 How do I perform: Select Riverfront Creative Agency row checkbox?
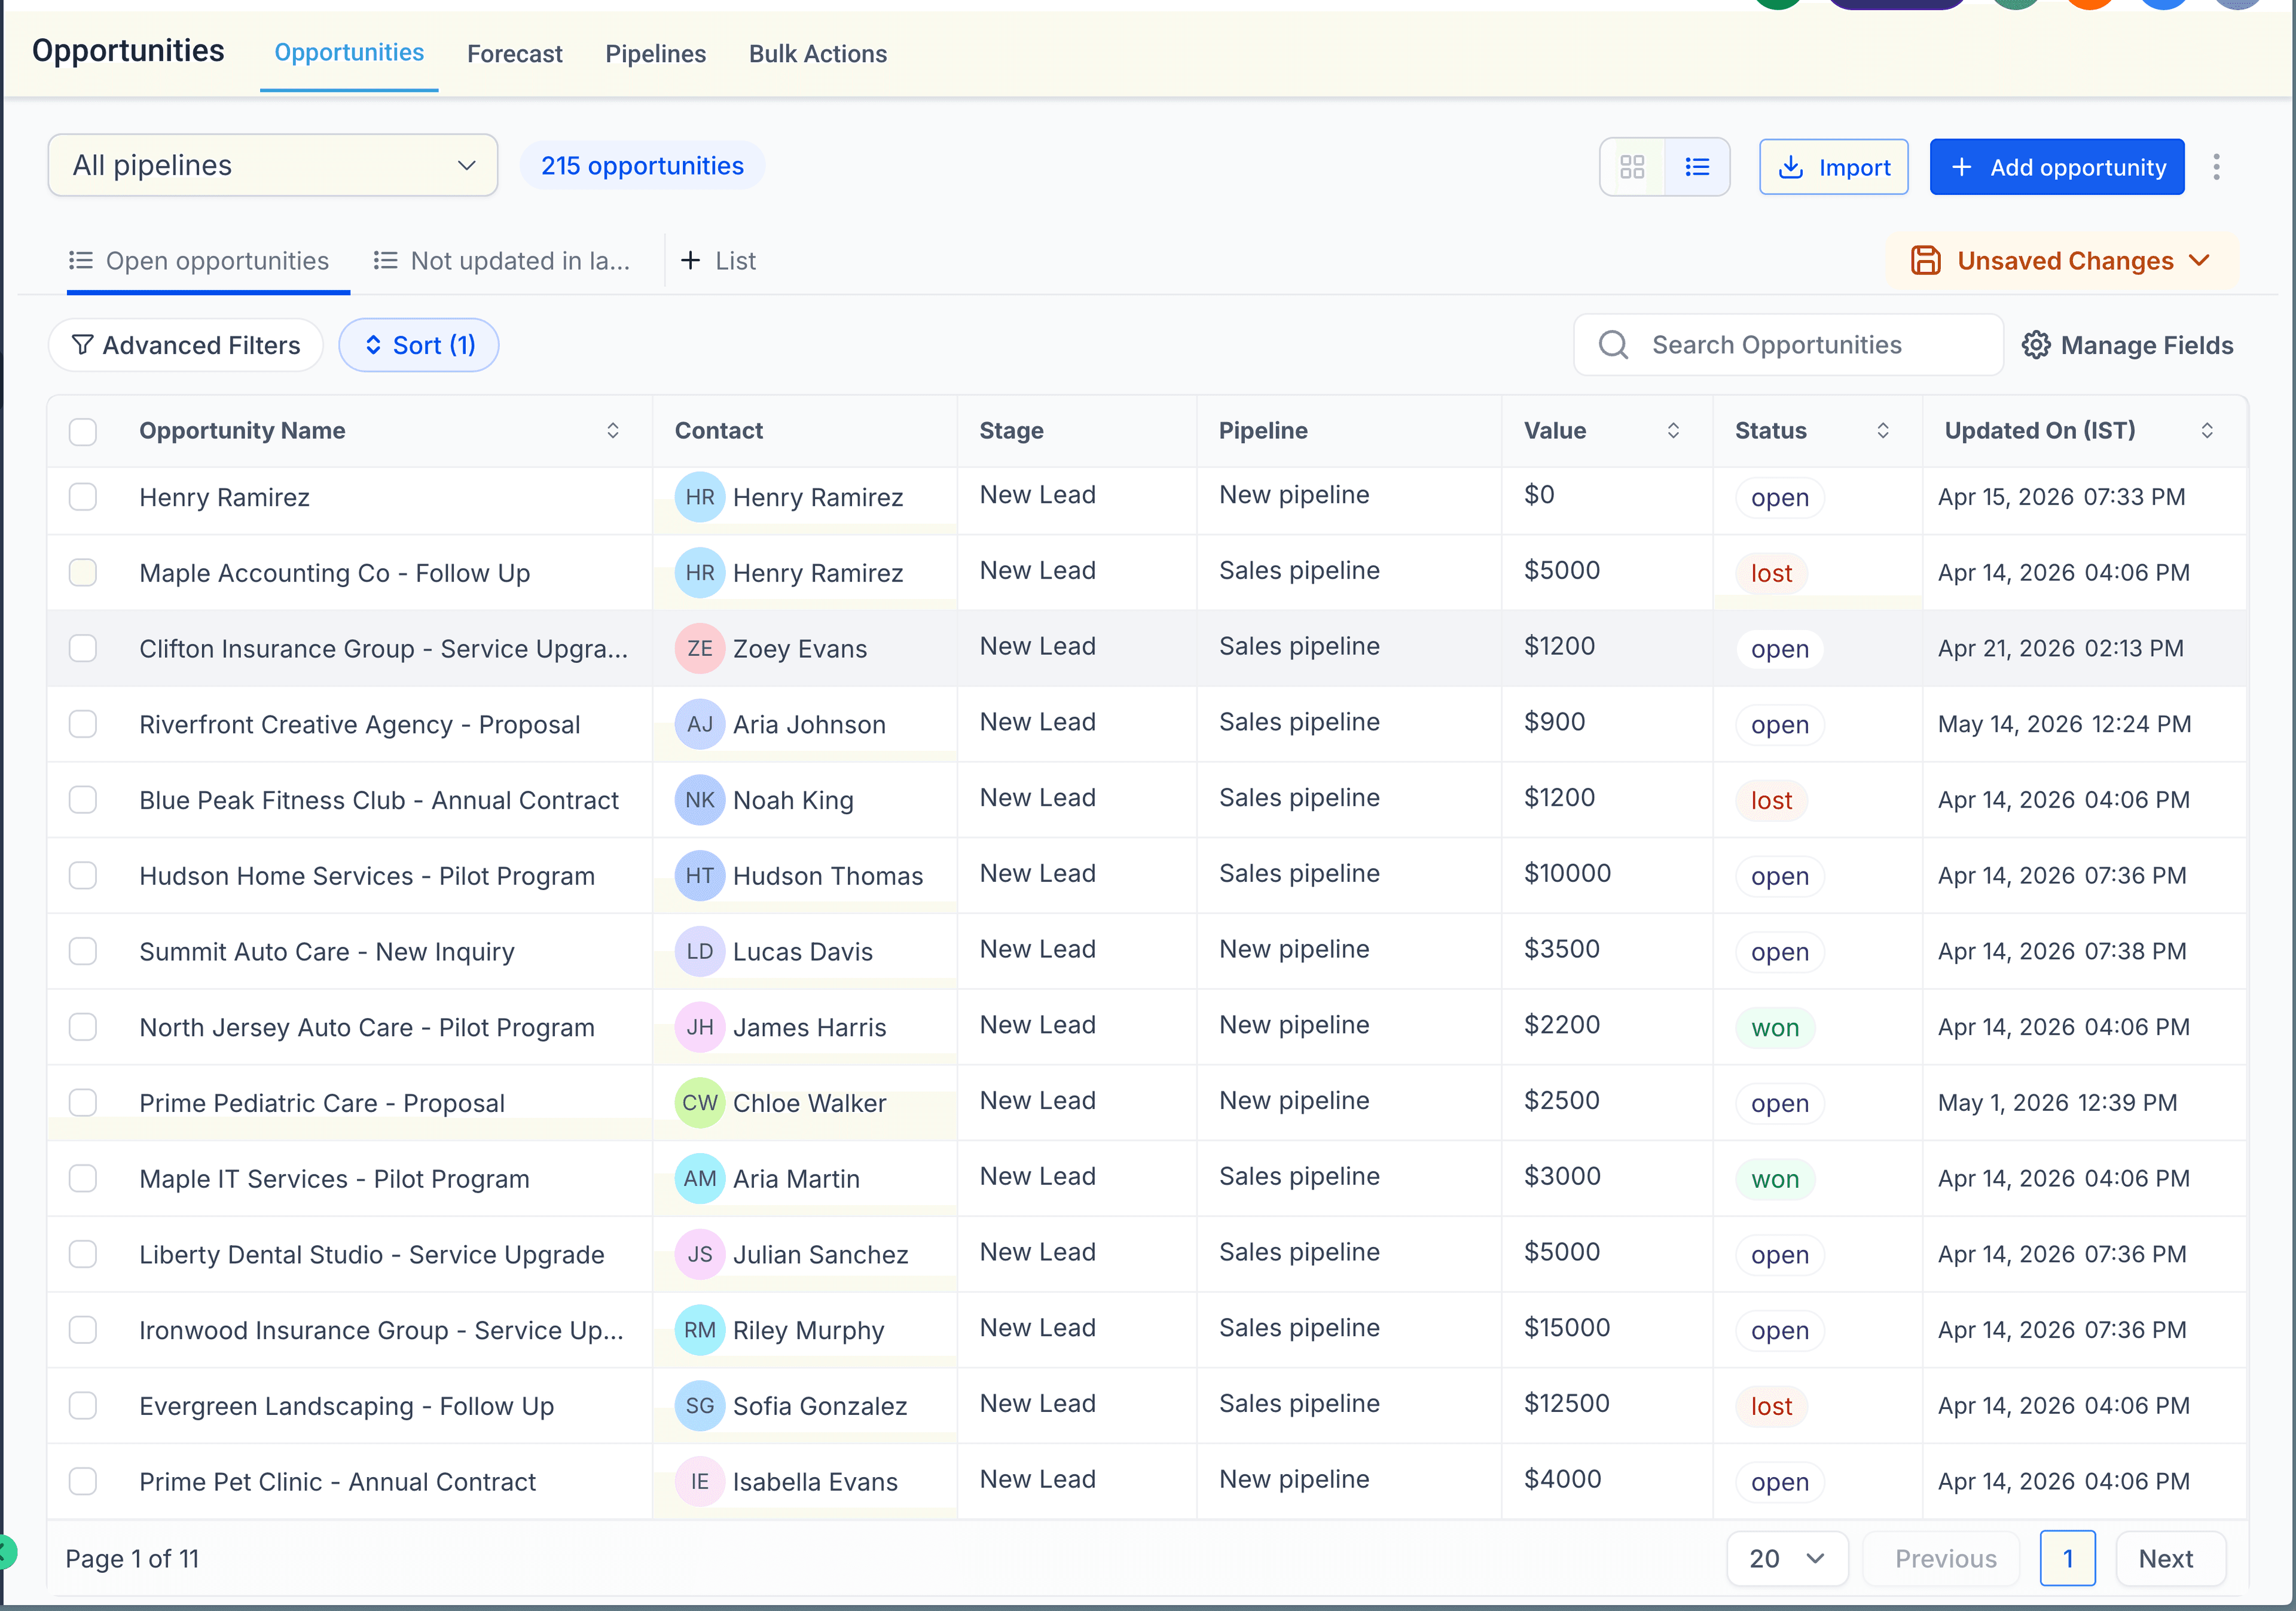(83, 724)
